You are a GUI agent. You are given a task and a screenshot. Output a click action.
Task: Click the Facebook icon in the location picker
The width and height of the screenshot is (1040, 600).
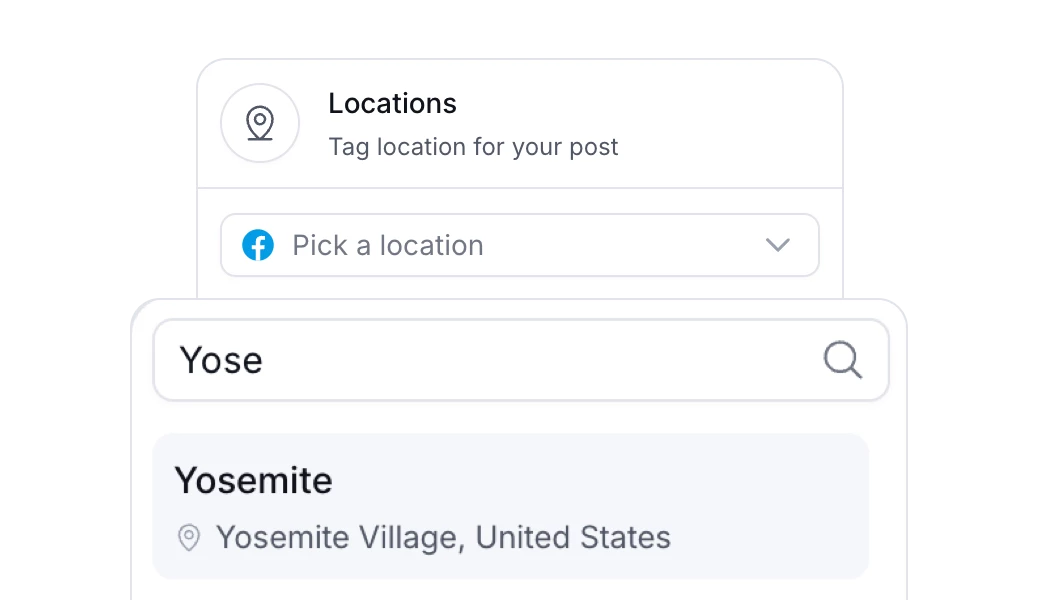point(257,245)
